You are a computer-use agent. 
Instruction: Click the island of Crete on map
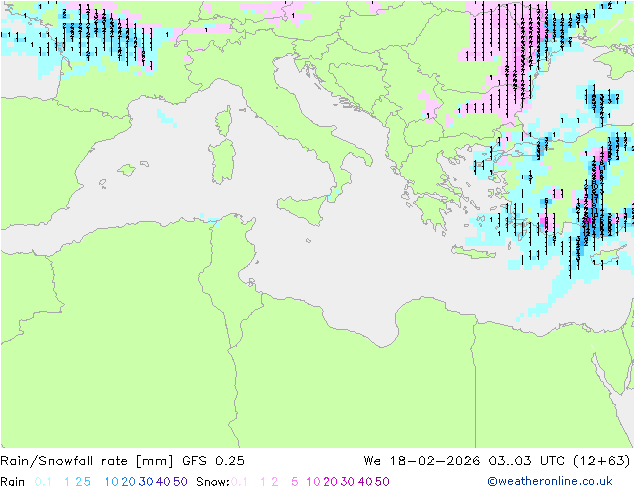(x=473, y=252)
